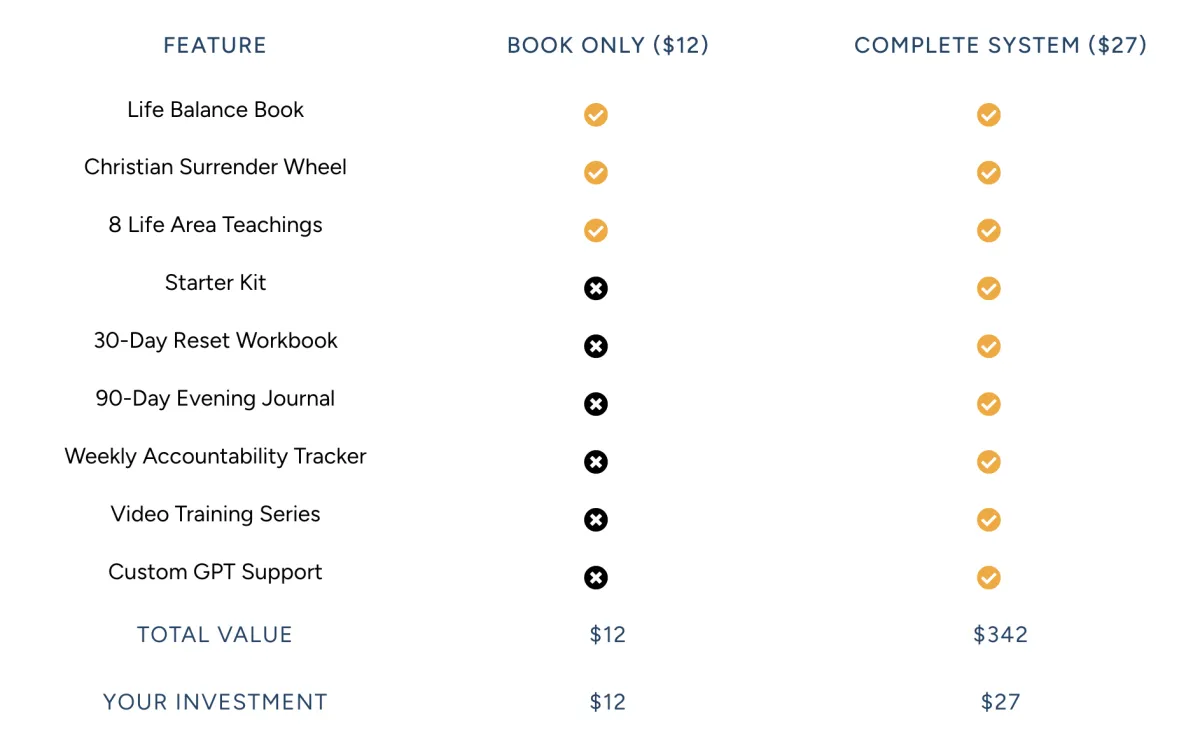The width and height of the screenshot is (1200, 754).
Task: Click the Book Only checkmark for Christian Surrender Wheel
Action: tap(595, 173)
